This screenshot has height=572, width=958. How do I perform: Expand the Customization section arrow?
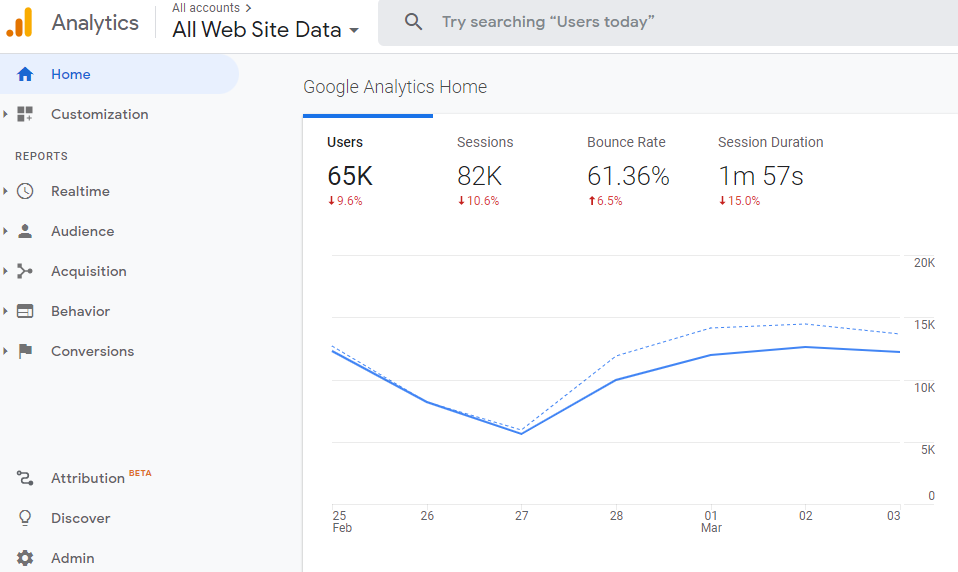(6, 114)
